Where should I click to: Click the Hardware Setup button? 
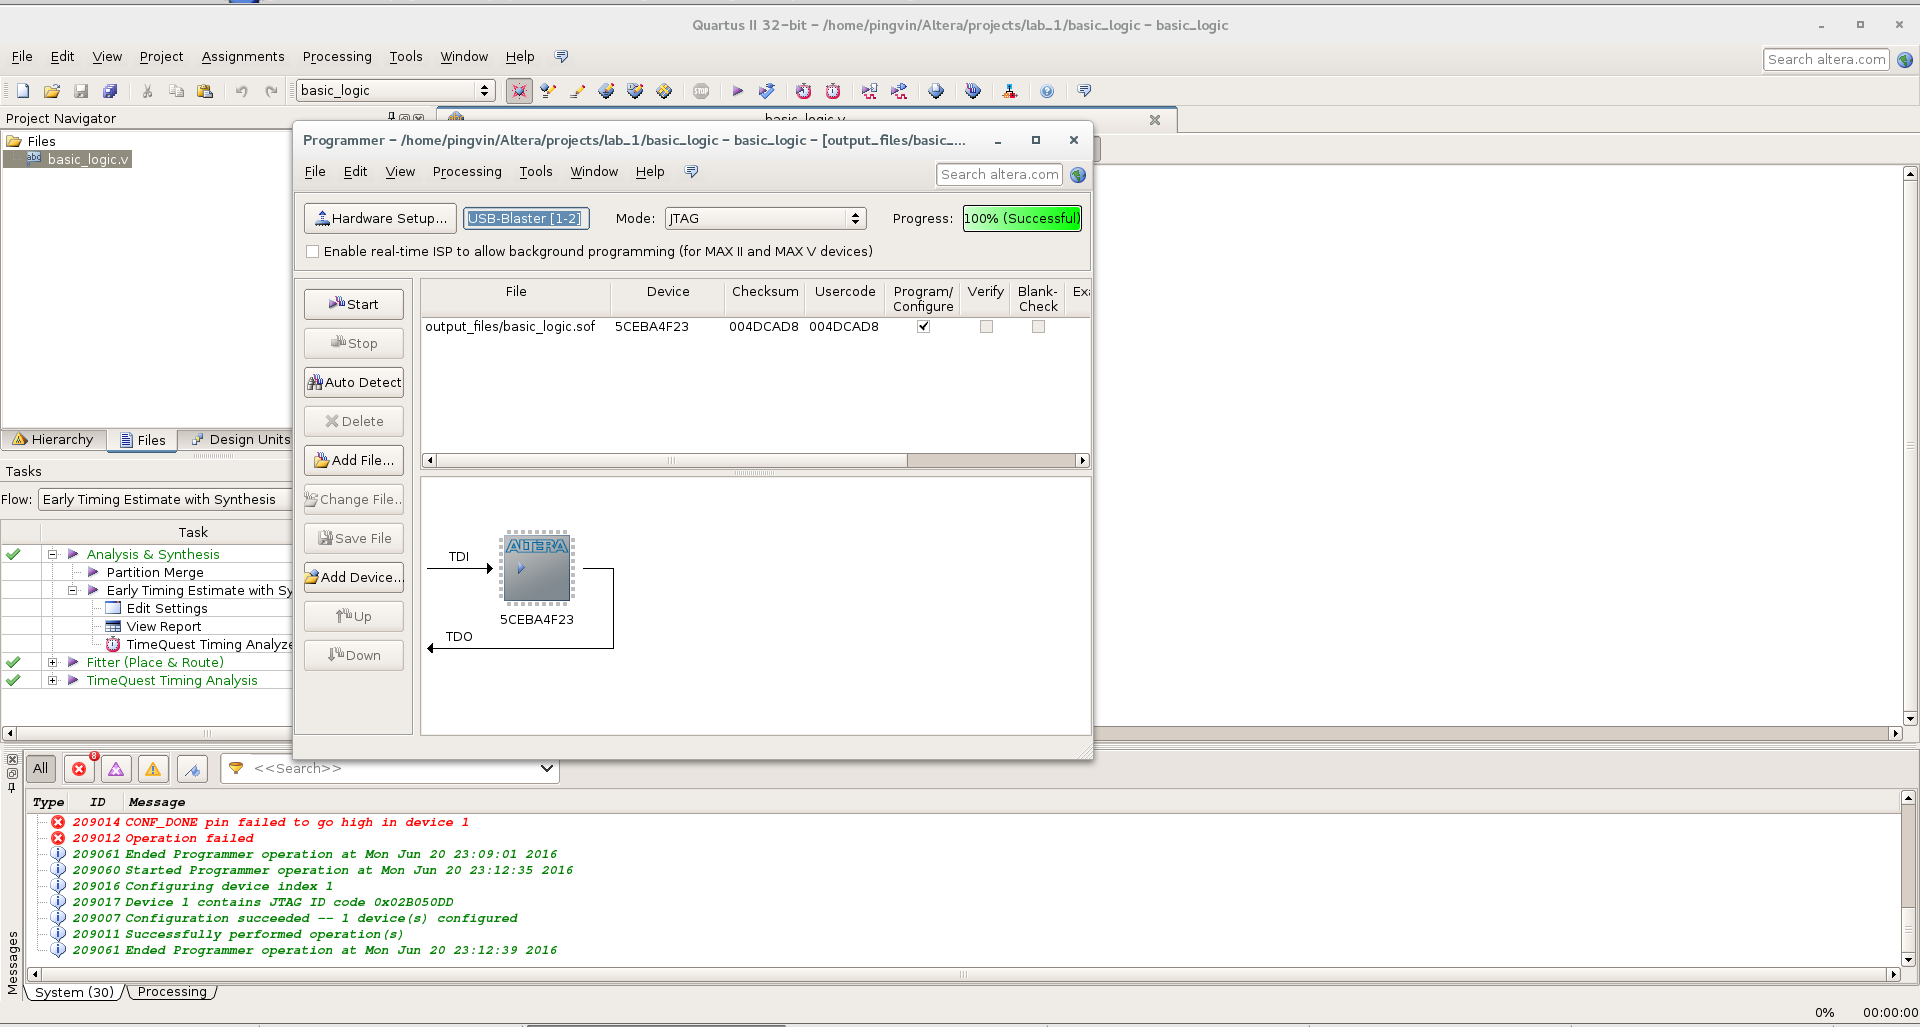point(380,219)
